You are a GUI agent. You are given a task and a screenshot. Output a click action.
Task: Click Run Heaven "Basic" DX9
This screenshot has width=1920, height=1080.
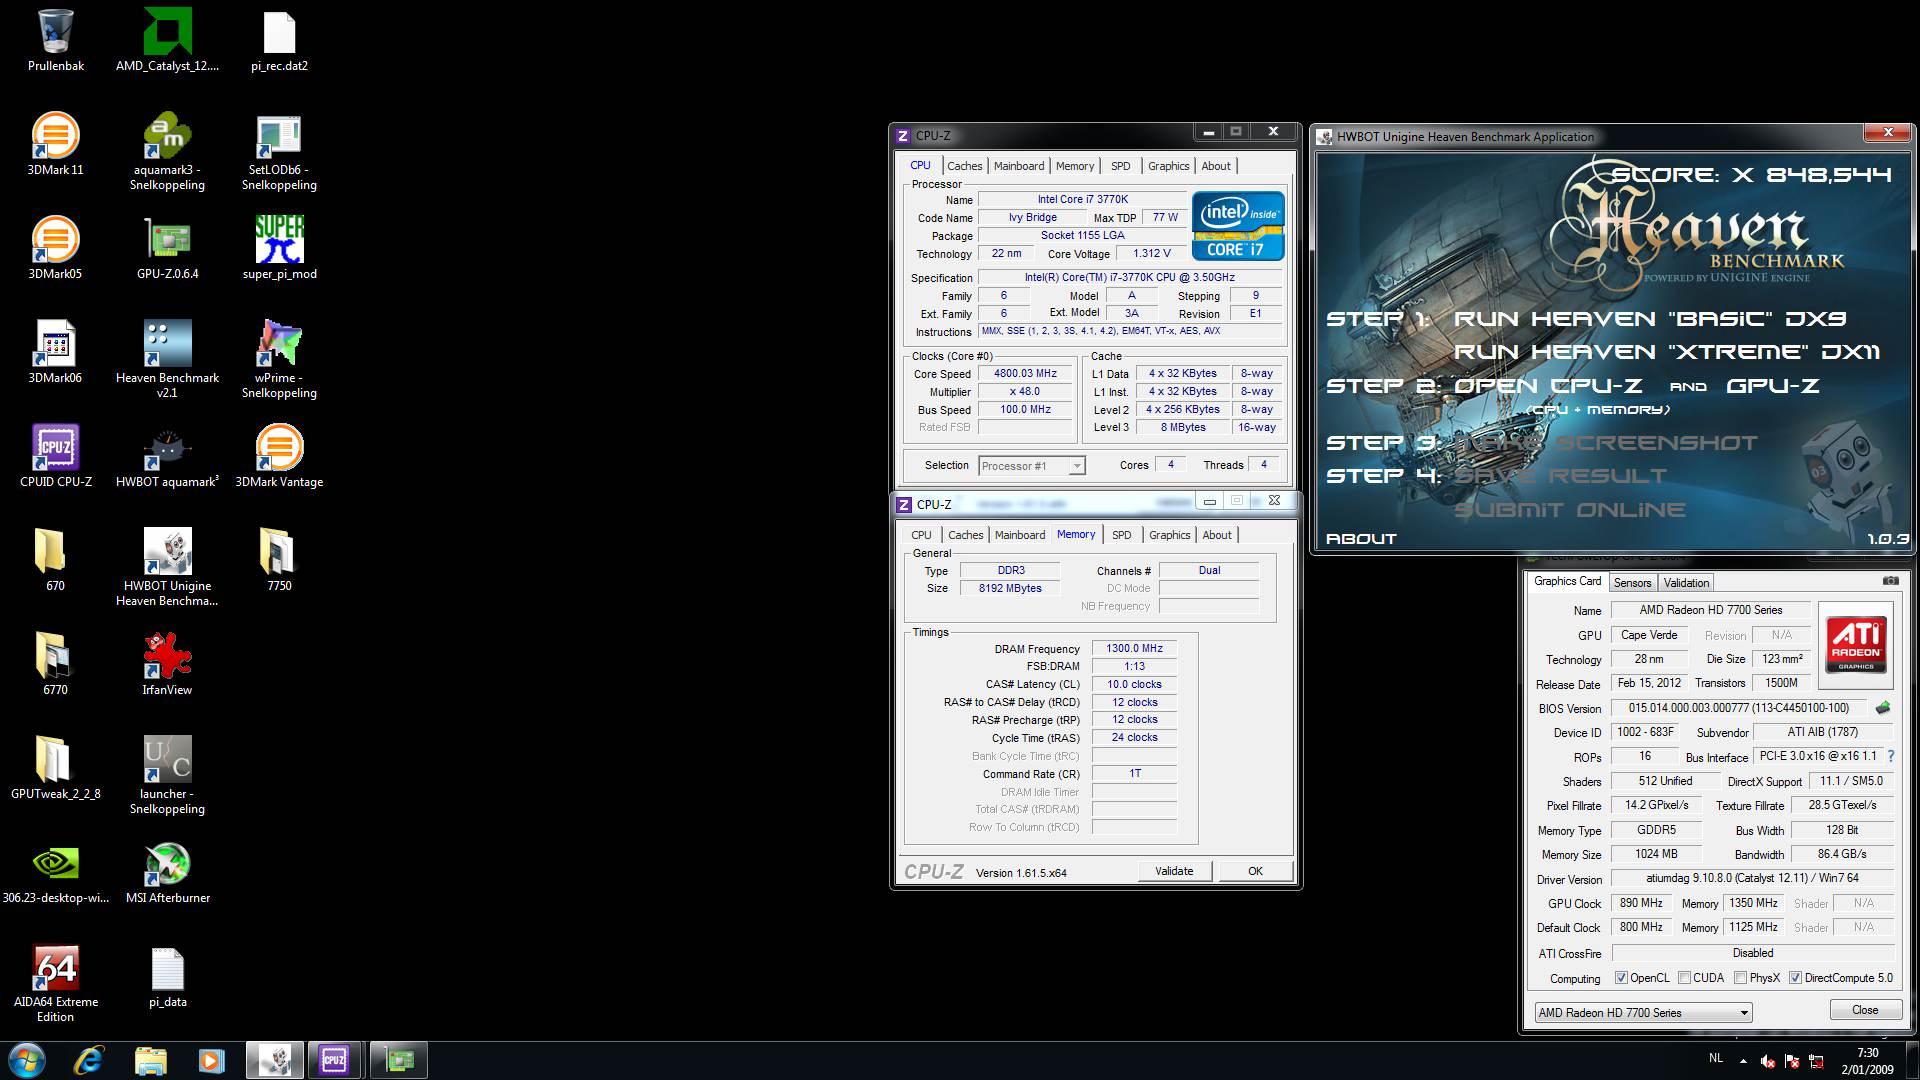(x=1650, y=319)
